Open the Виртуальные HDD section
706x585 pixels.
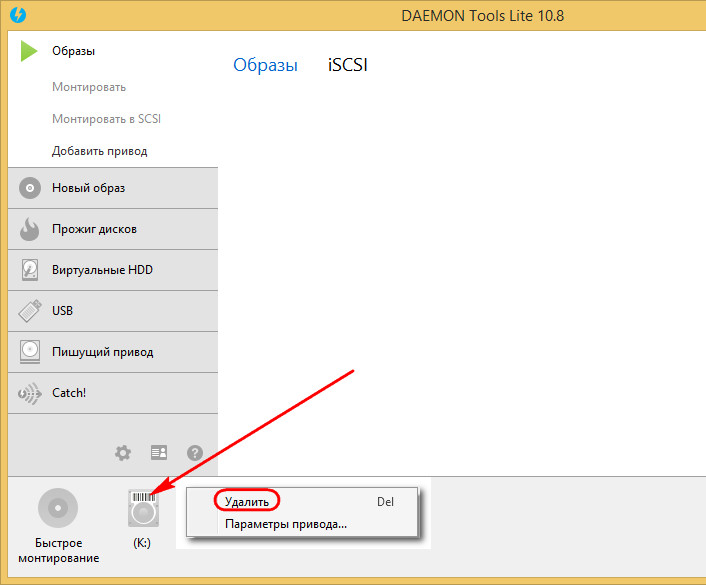pos(113,270)
